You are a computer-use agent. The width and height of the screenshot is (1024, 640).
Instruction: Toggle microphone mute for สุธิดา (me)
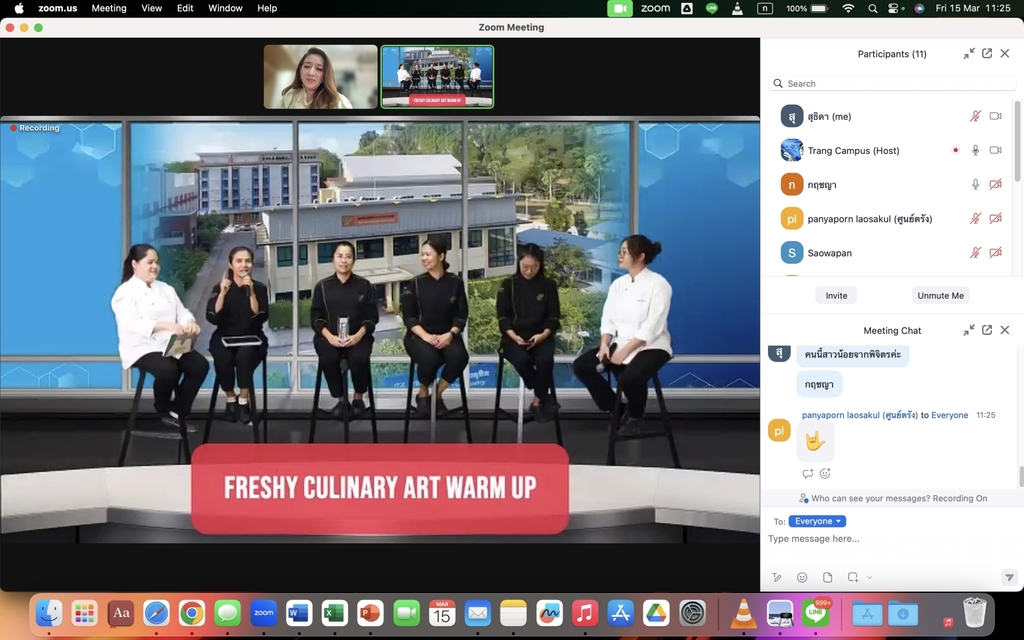(975, 116)
